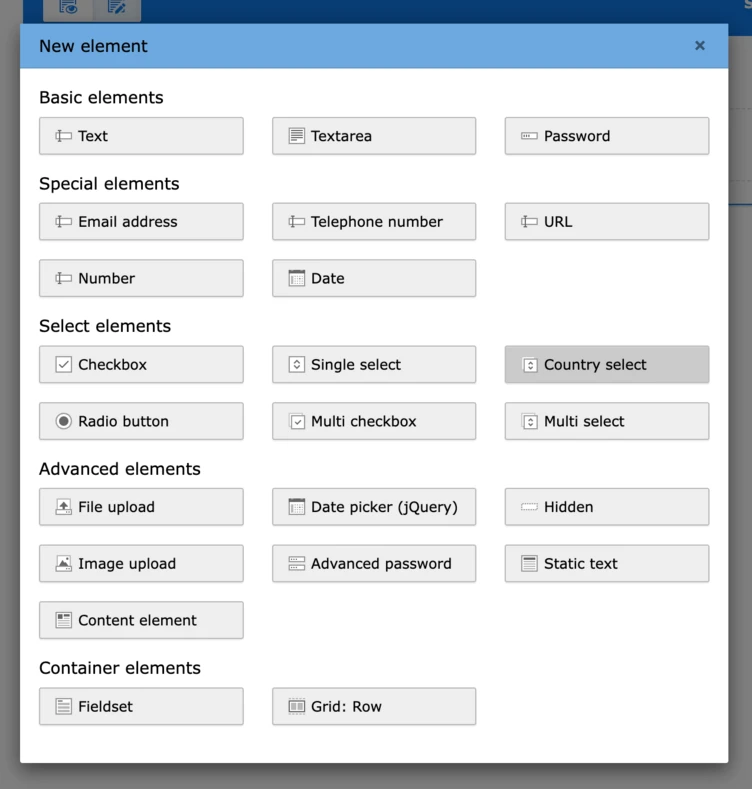
Task: Select the highlighted Country select element
Action: [x=607, y=364]
